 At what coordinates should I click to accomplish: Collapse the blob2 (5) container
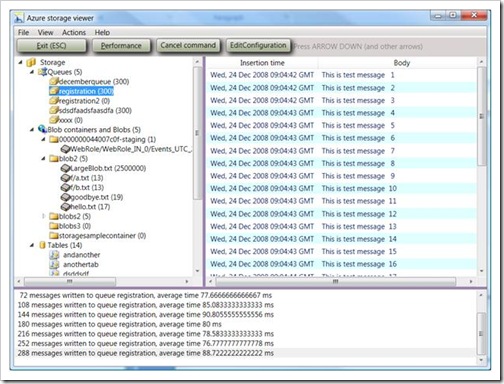tap(43, 159)
